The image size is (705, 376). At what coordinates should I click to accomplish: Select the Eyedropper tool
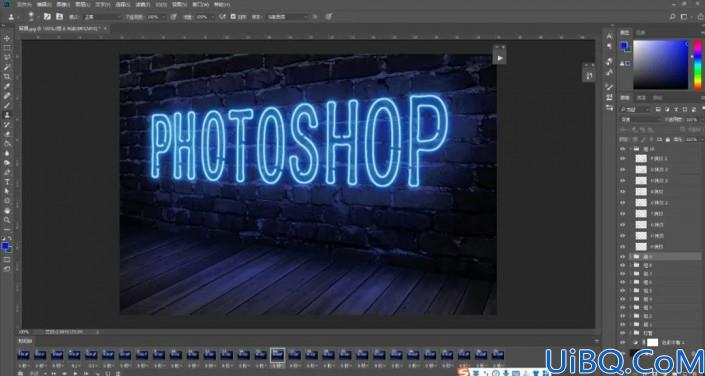click(x=7, y=86)
